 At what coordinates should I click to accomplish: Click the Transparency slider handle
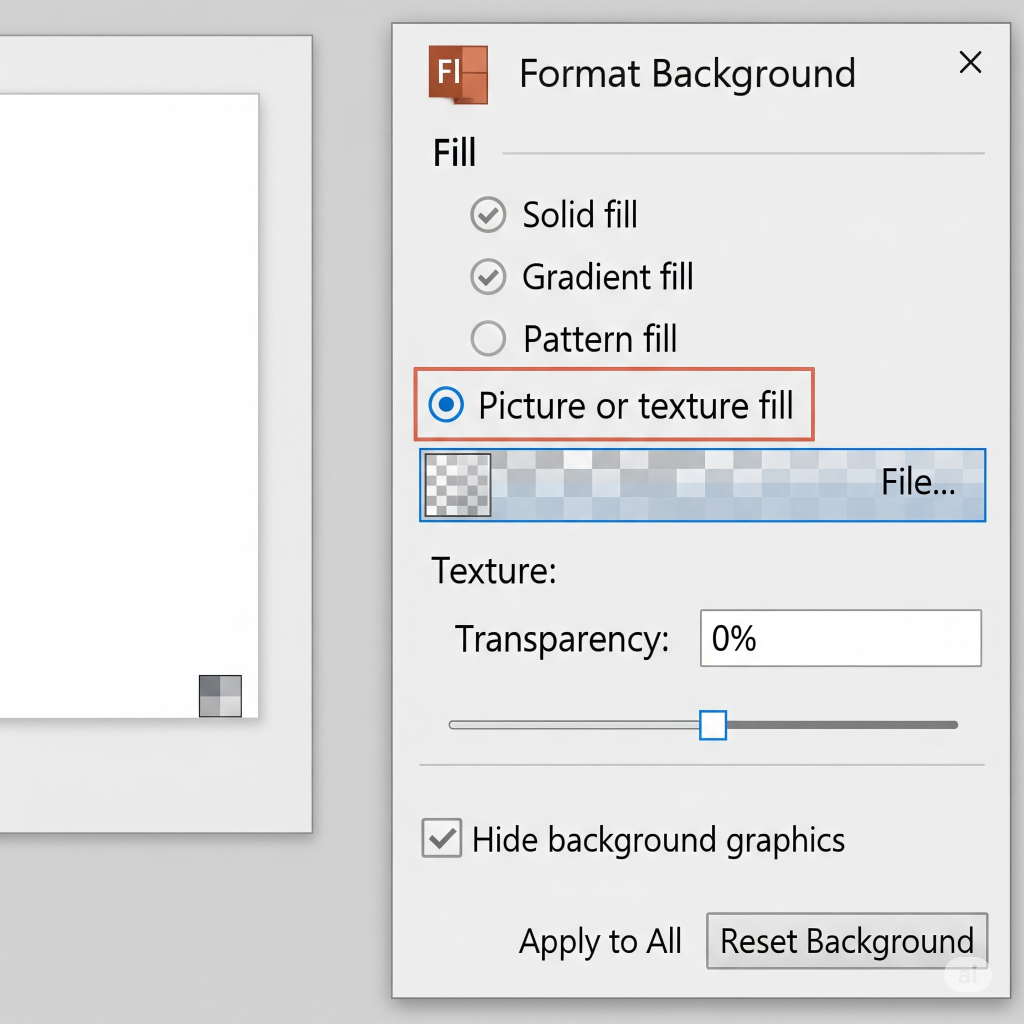[x=712, y=725]
